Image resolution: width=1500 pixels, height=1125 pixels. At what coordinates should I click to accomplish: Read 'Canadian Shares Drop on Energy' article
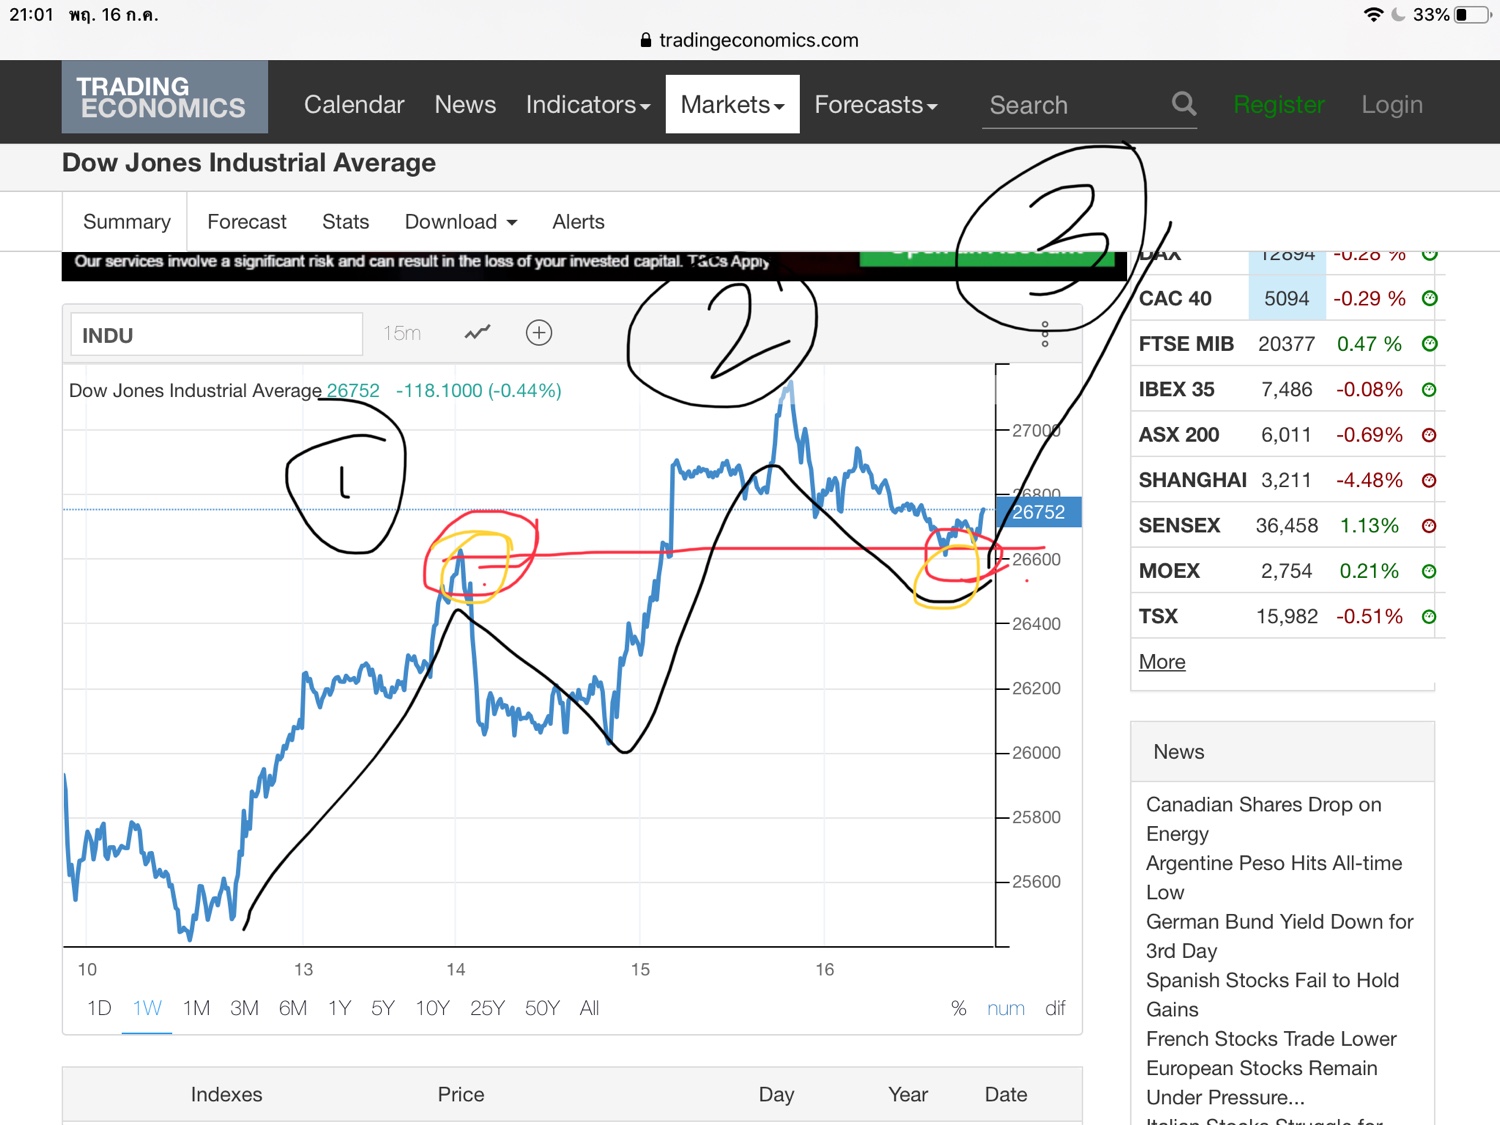pos(1264,819)
